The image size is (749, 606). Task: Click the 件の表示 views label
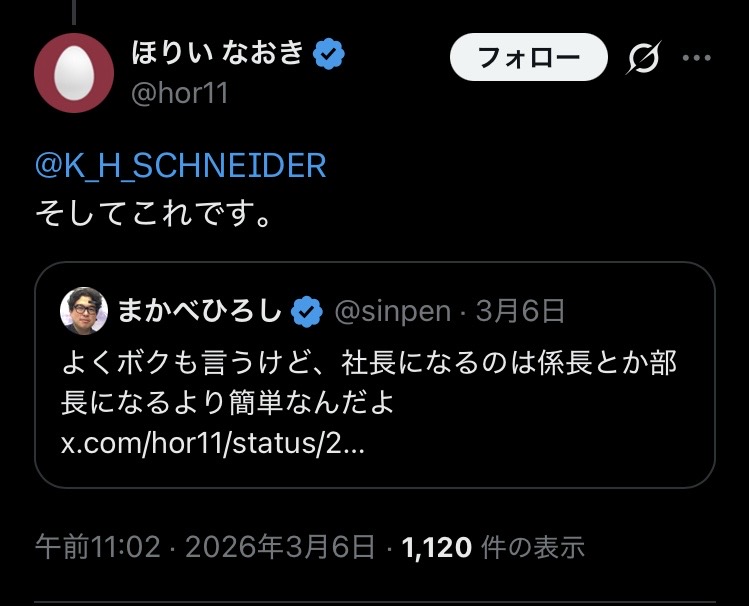click(532, 547)
